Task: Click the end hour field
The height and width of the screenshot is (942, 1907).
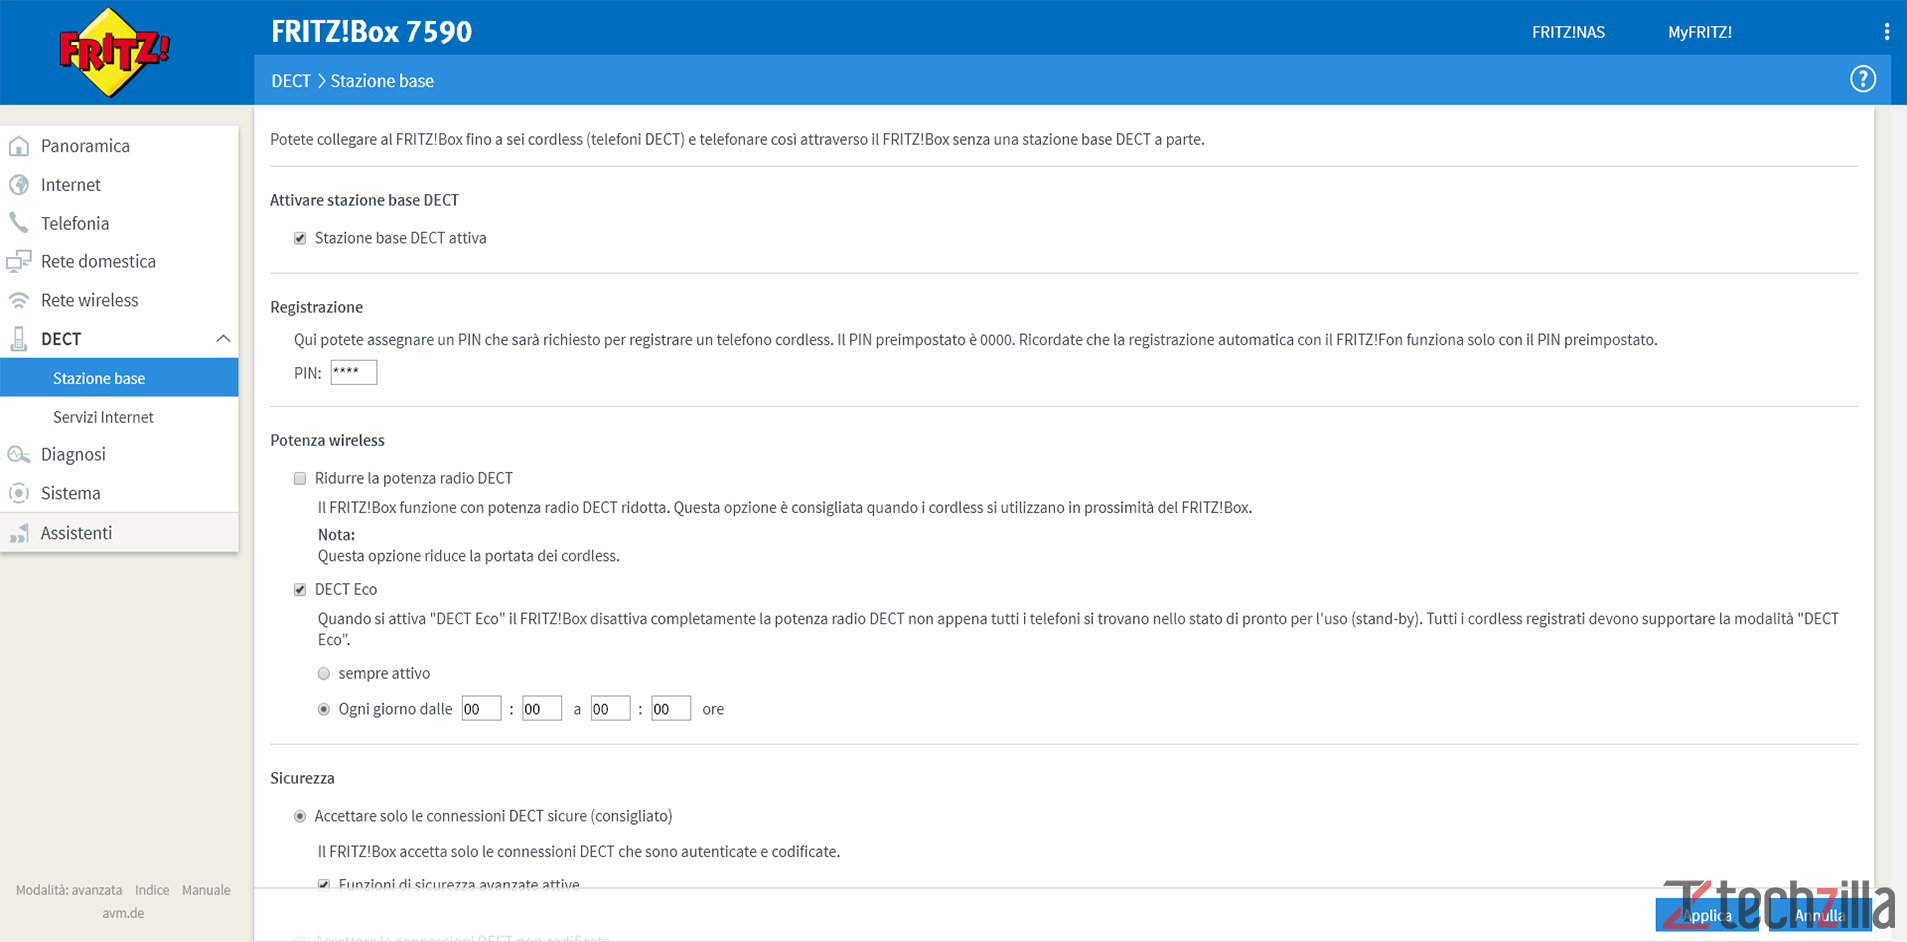Action: 610,709
